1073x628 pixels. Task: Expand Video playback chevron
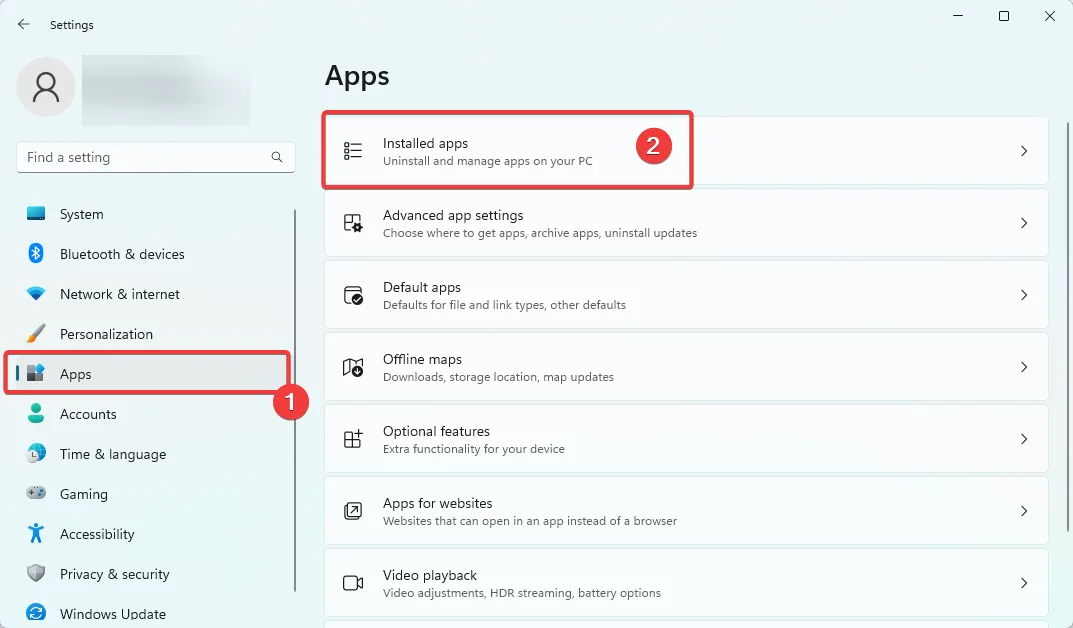pos(1024,583)
